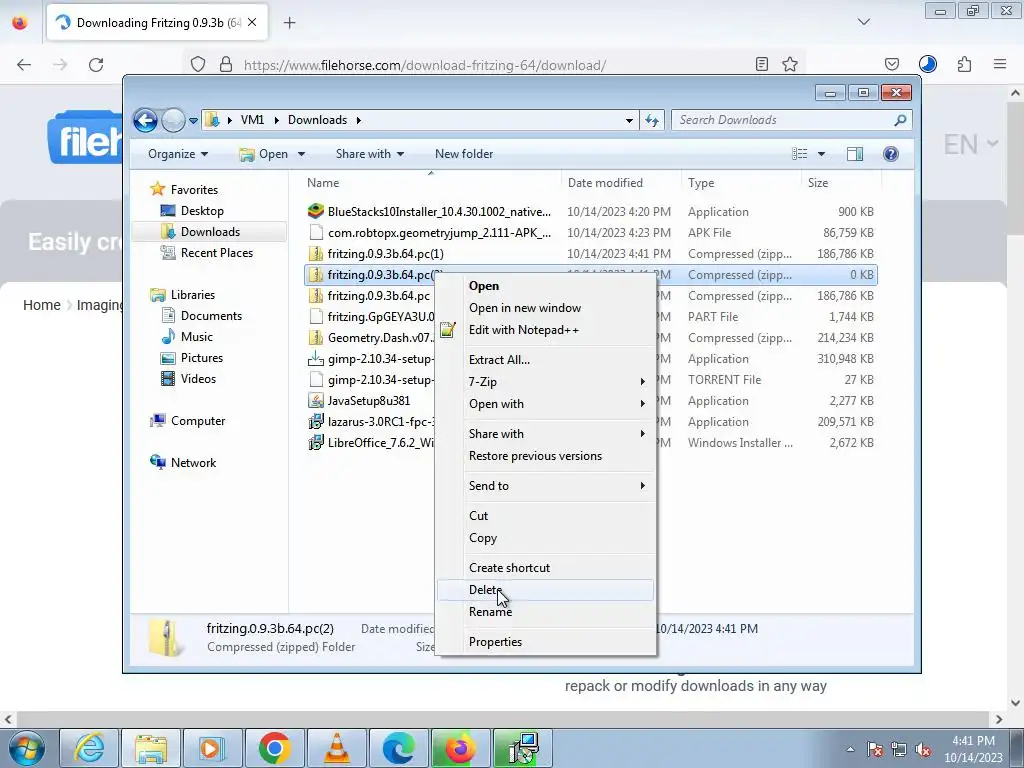Image resolution: width=1024 pixels, height=768 pixels.
Task: Choose Rename in the context menu
Action: point(545,612)
